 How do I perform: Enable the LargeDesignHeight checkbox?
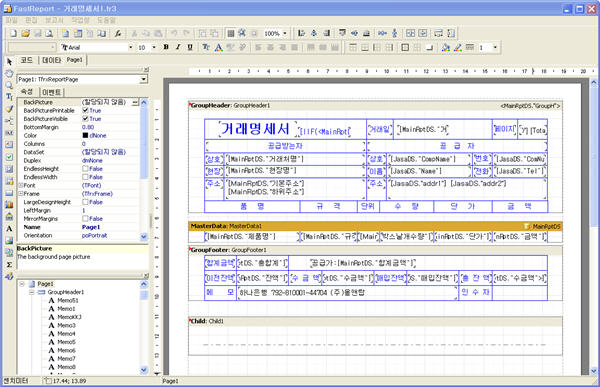(85, 202)
